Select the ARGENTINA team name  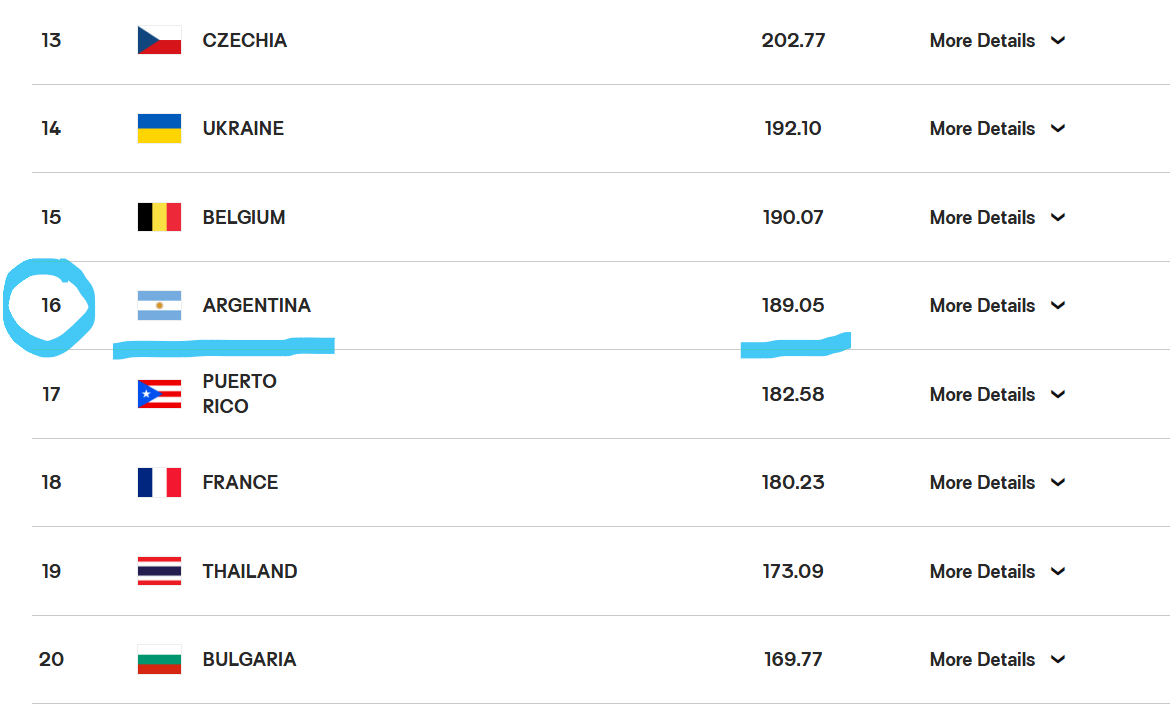(257, 305)
